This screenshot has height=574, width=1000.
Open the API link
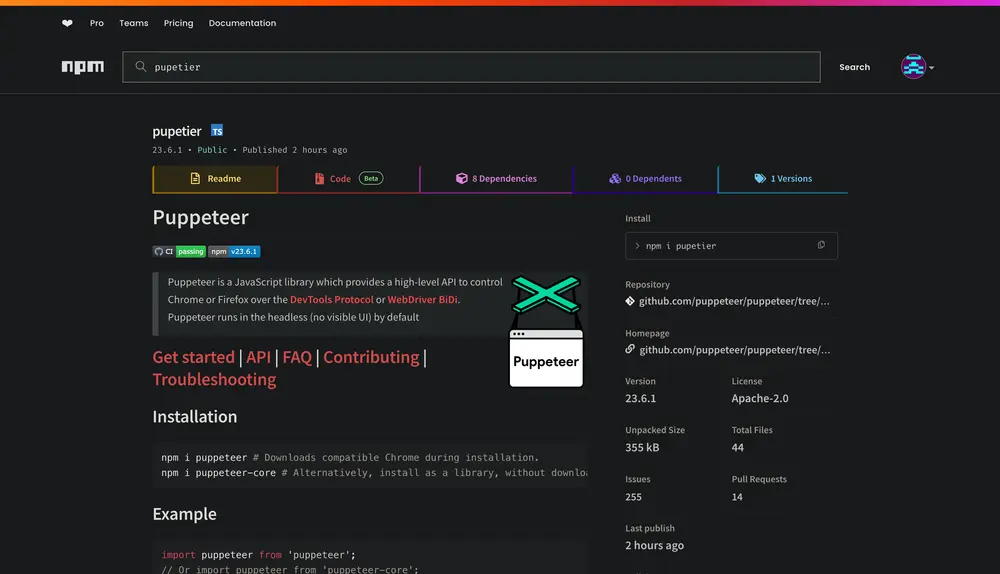point(258,357)
